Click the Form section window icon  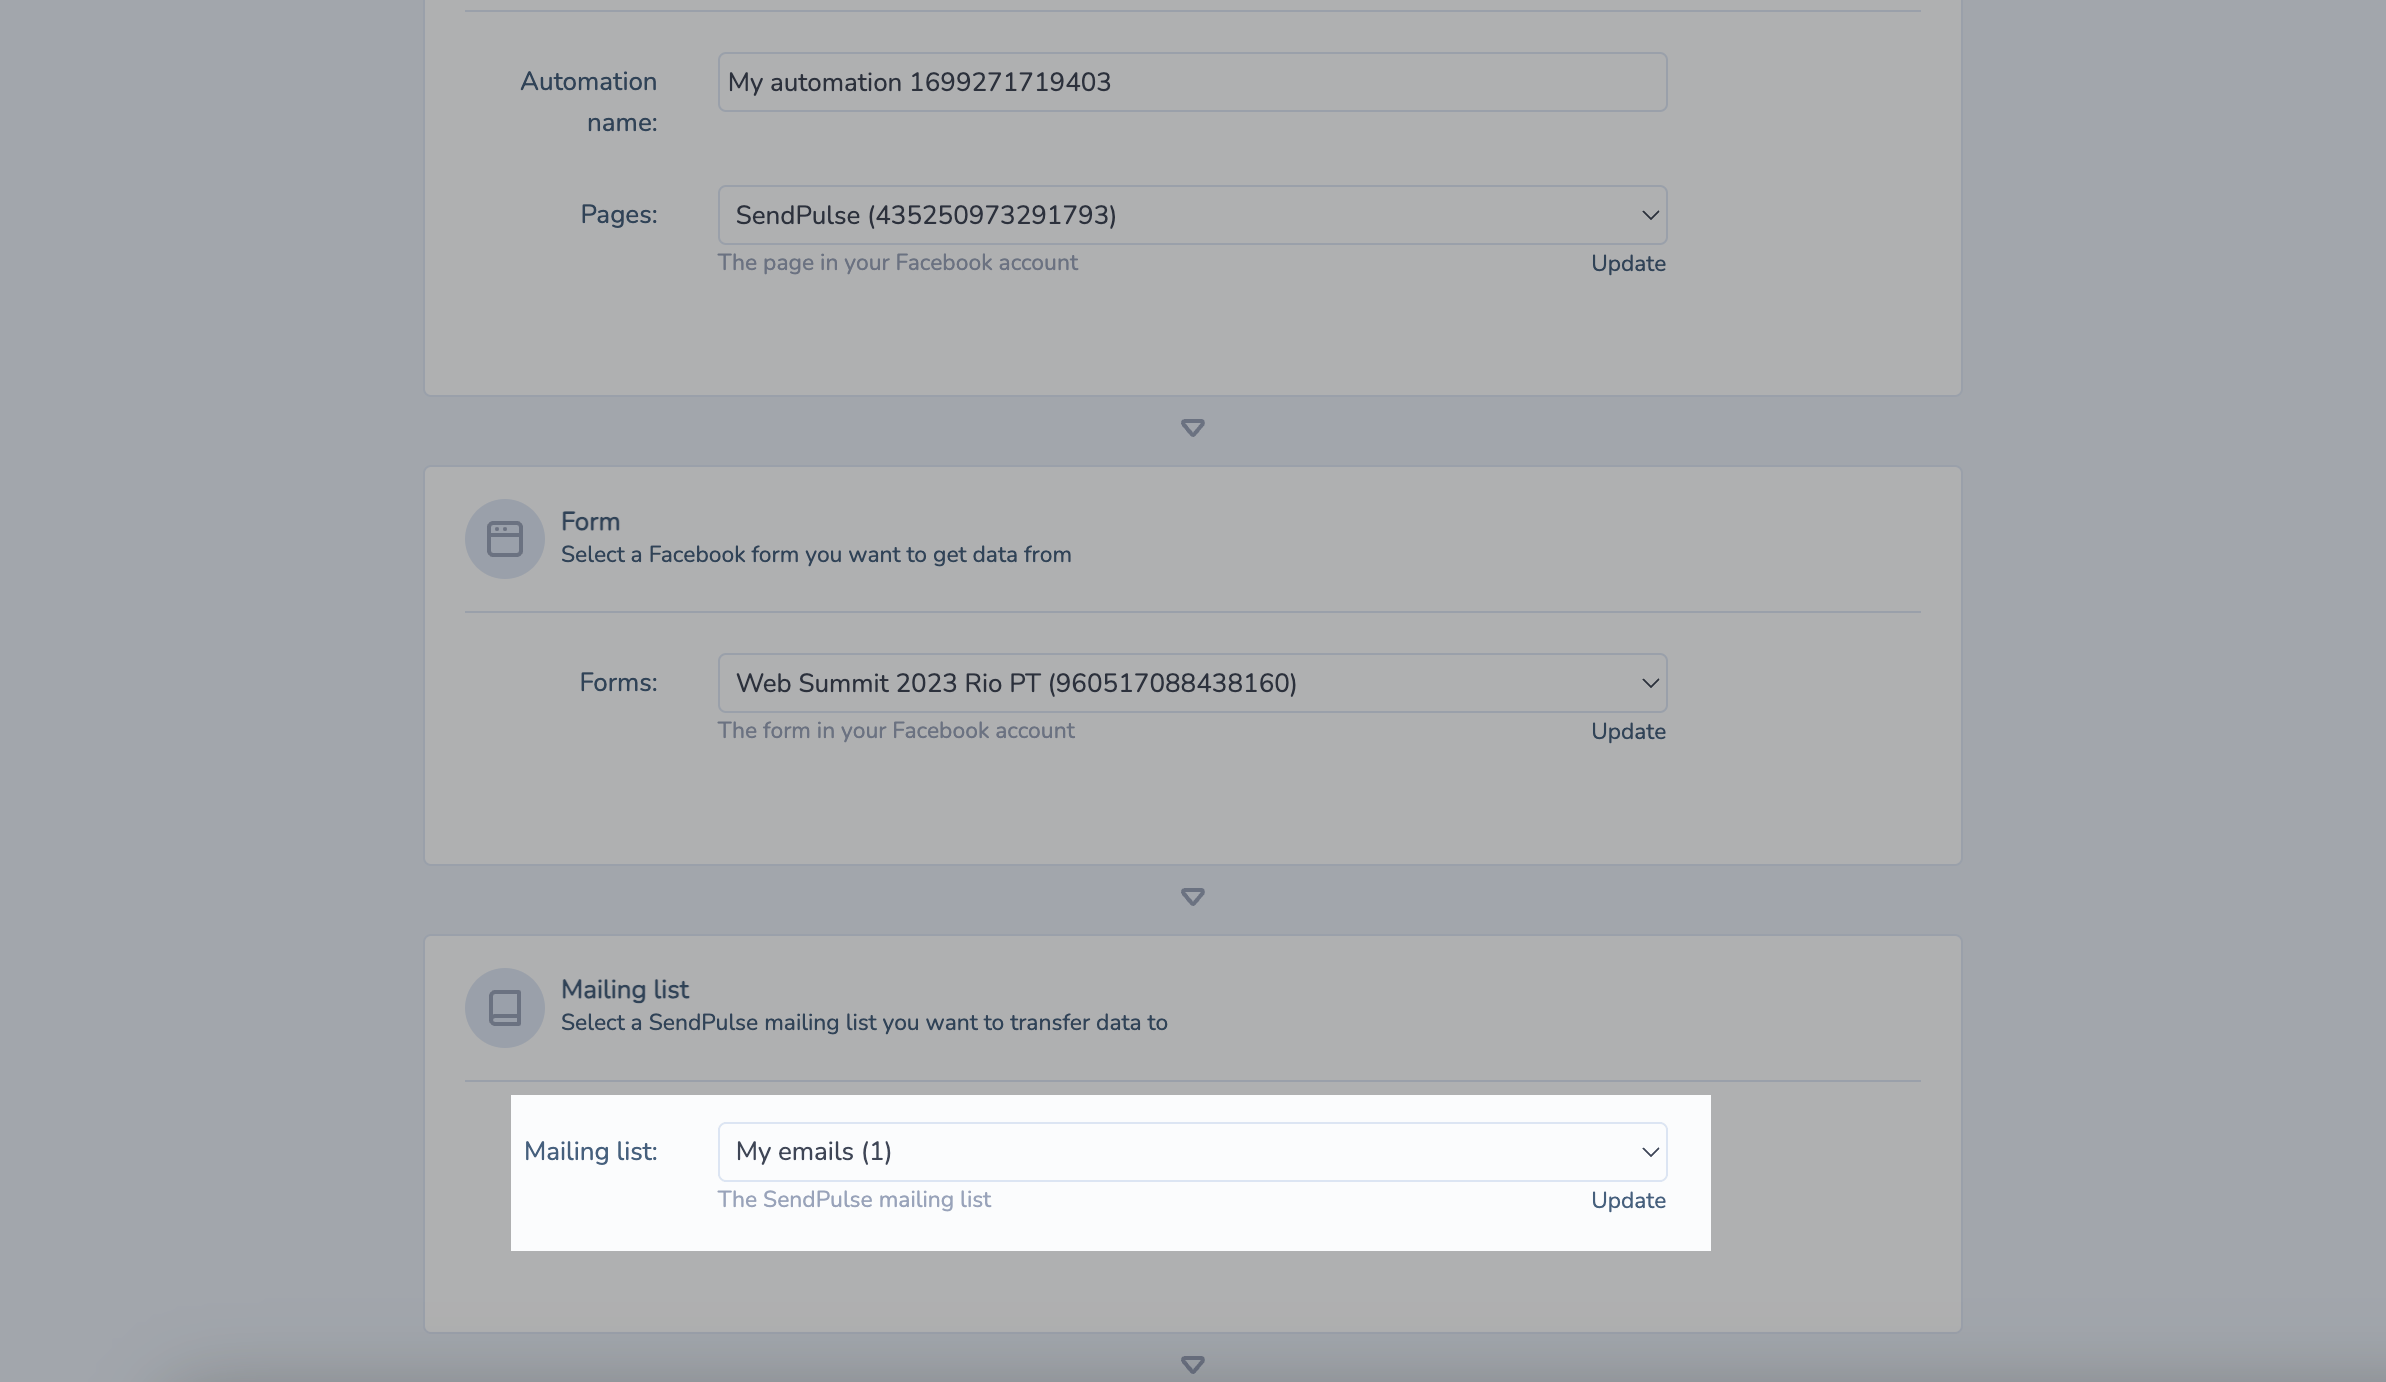[x=504, y=539]
